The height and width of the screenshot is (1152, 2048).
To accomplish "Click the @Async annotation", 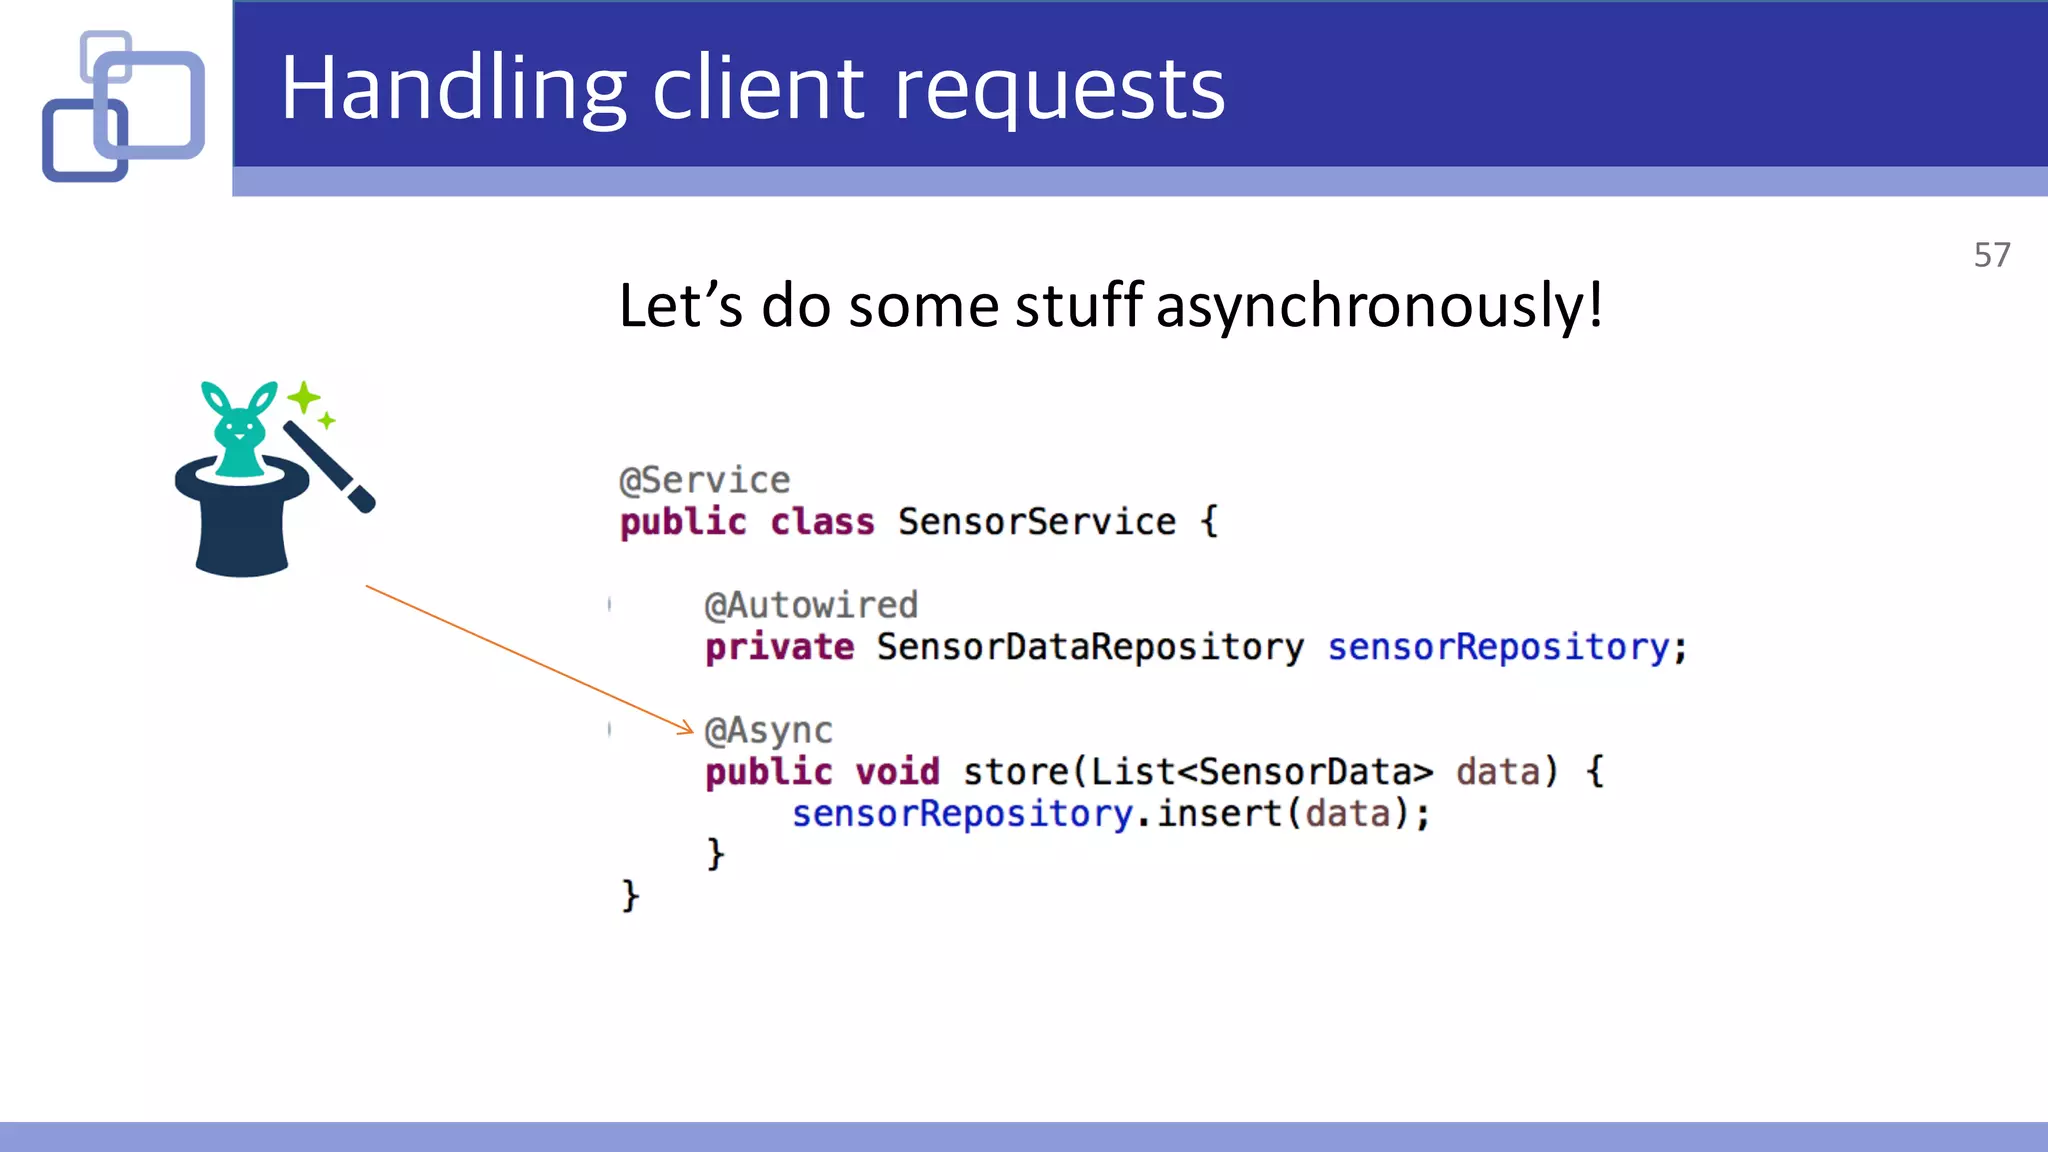I will click(x=768, y=730).
